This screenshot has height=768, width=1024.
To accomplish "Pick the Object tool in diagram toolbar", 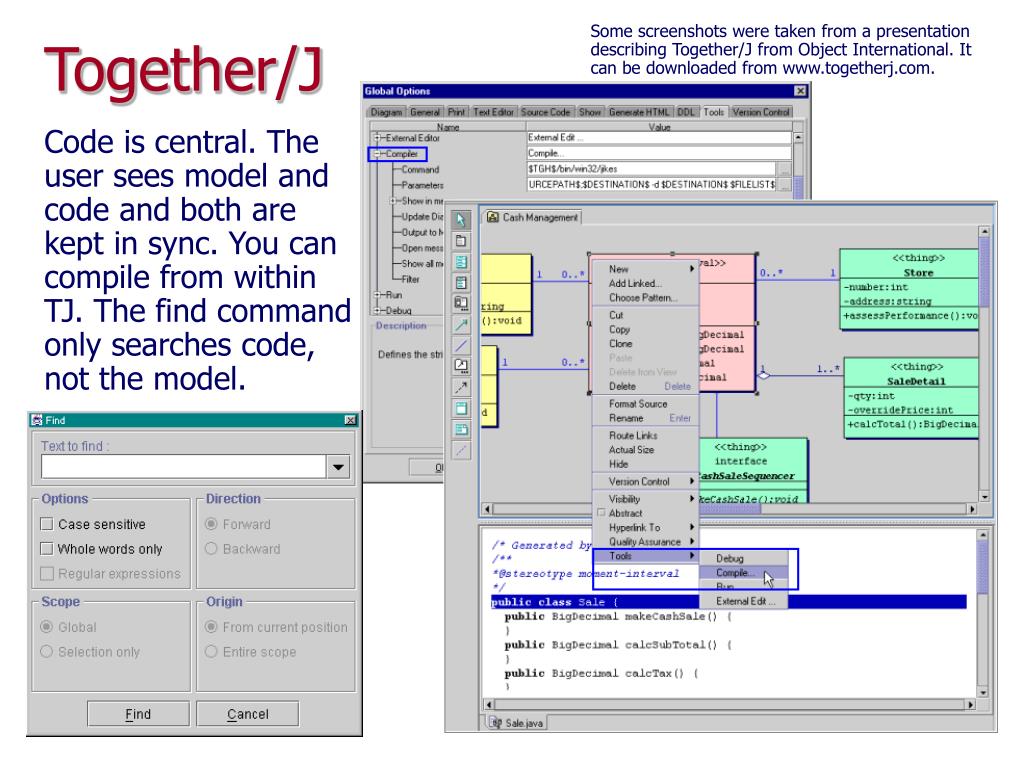I will click(x=461, y=408).
